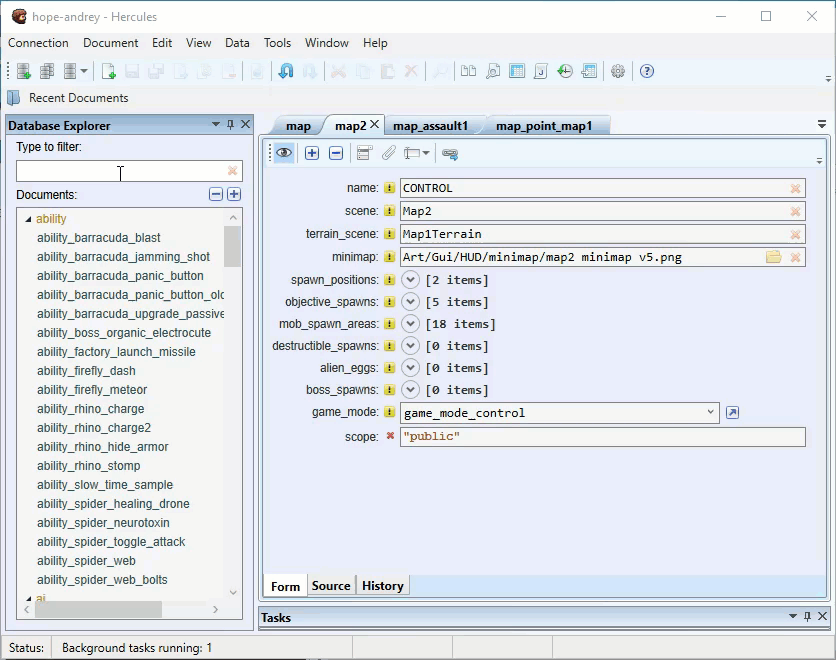Expand spawn_positions items list

410,279
